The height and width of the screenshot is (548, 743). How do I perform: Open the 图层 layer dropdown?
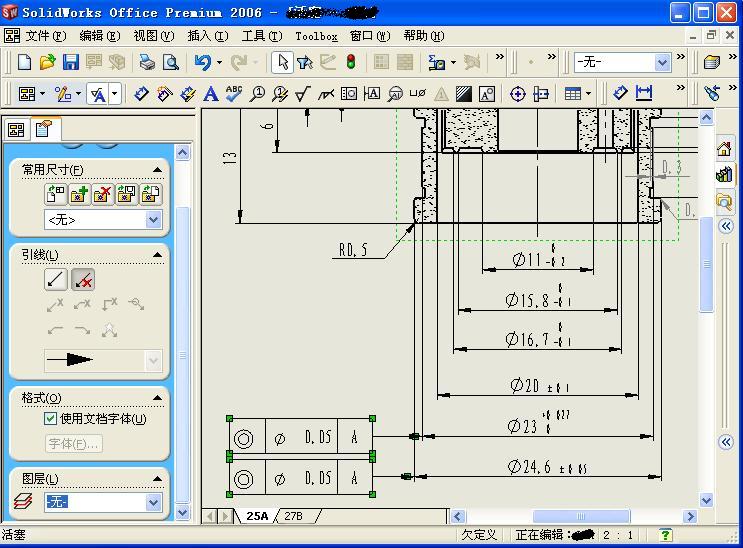153,502
